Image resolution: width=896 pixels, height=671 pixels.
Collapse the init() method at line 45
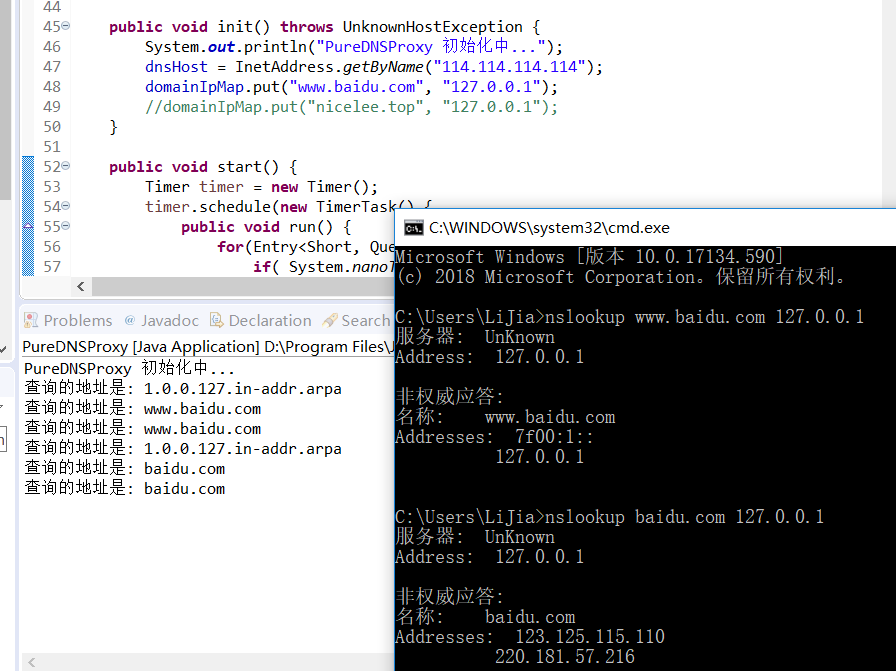tap(66, 27)
